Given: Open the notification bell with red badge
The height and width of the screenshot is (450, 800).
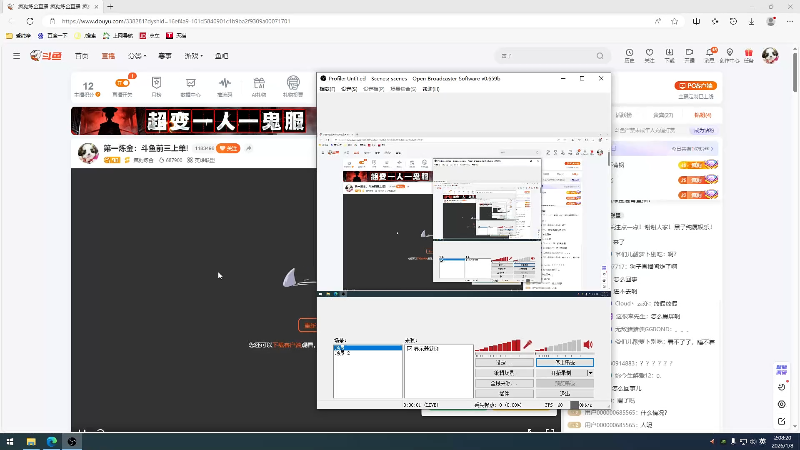Looking at the screenshot, I should [x=710, y=55].
